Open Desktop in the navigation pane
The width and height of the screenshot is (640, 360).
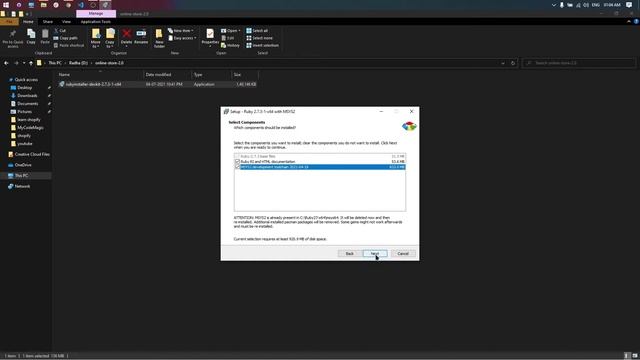(24, 88)
